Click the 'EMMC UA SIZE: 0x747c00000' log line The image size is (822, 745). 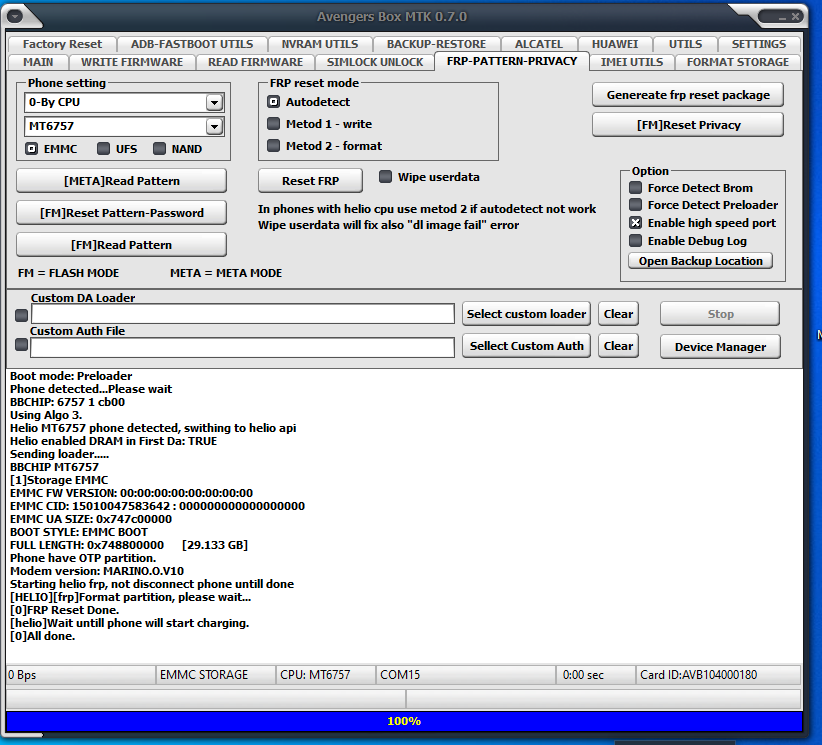(x=91, y=519)
